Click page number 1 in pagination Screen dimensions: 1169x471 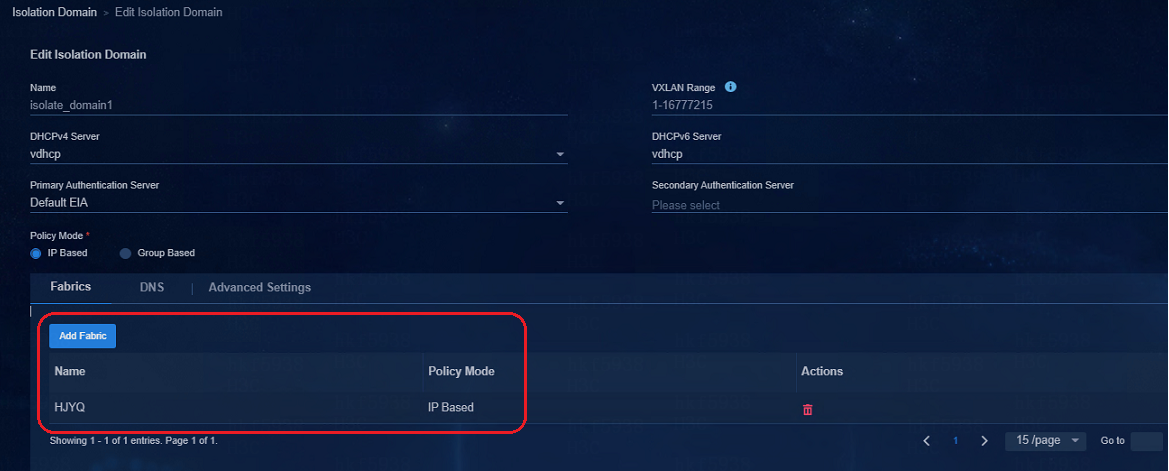[956, 440]
